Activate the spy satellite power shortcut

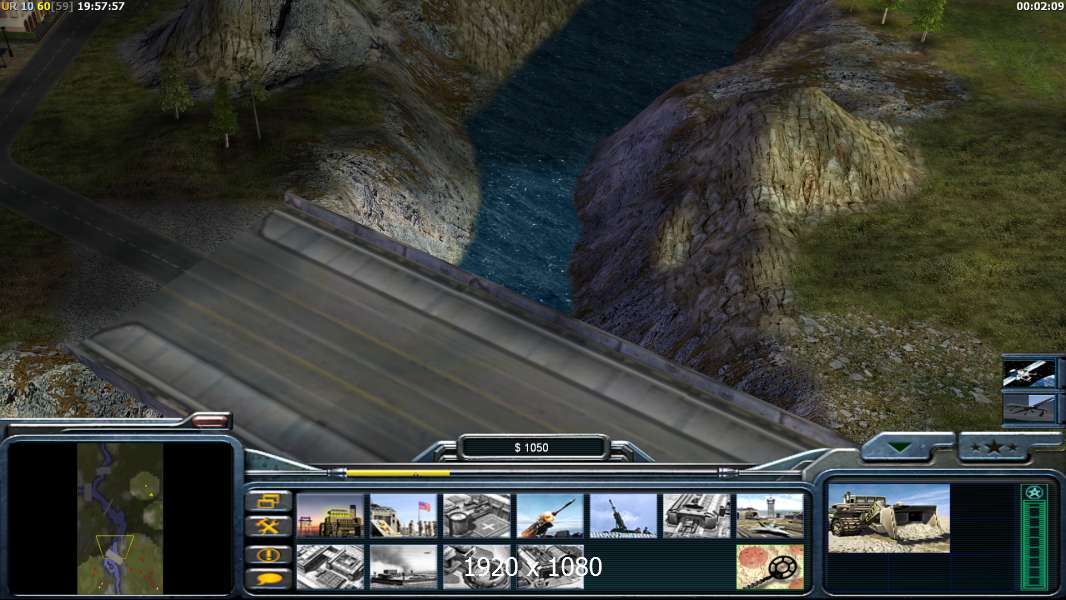1029,374
